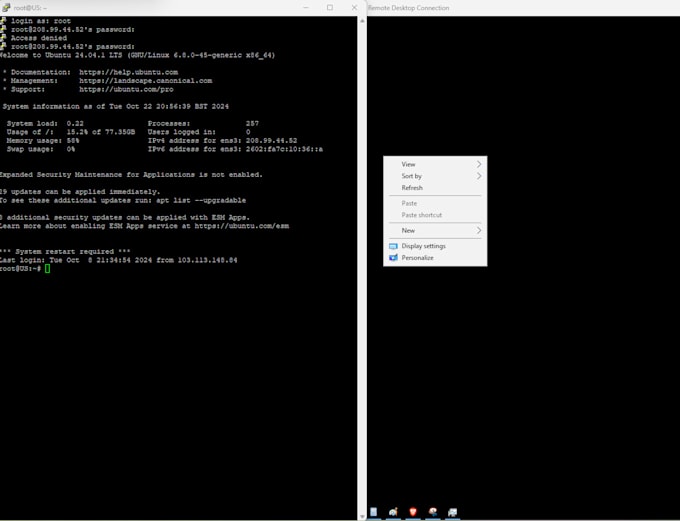The image size is (680, 521).
Task: Click the 'Swap usage: 0%' entry
Action: 41,149
